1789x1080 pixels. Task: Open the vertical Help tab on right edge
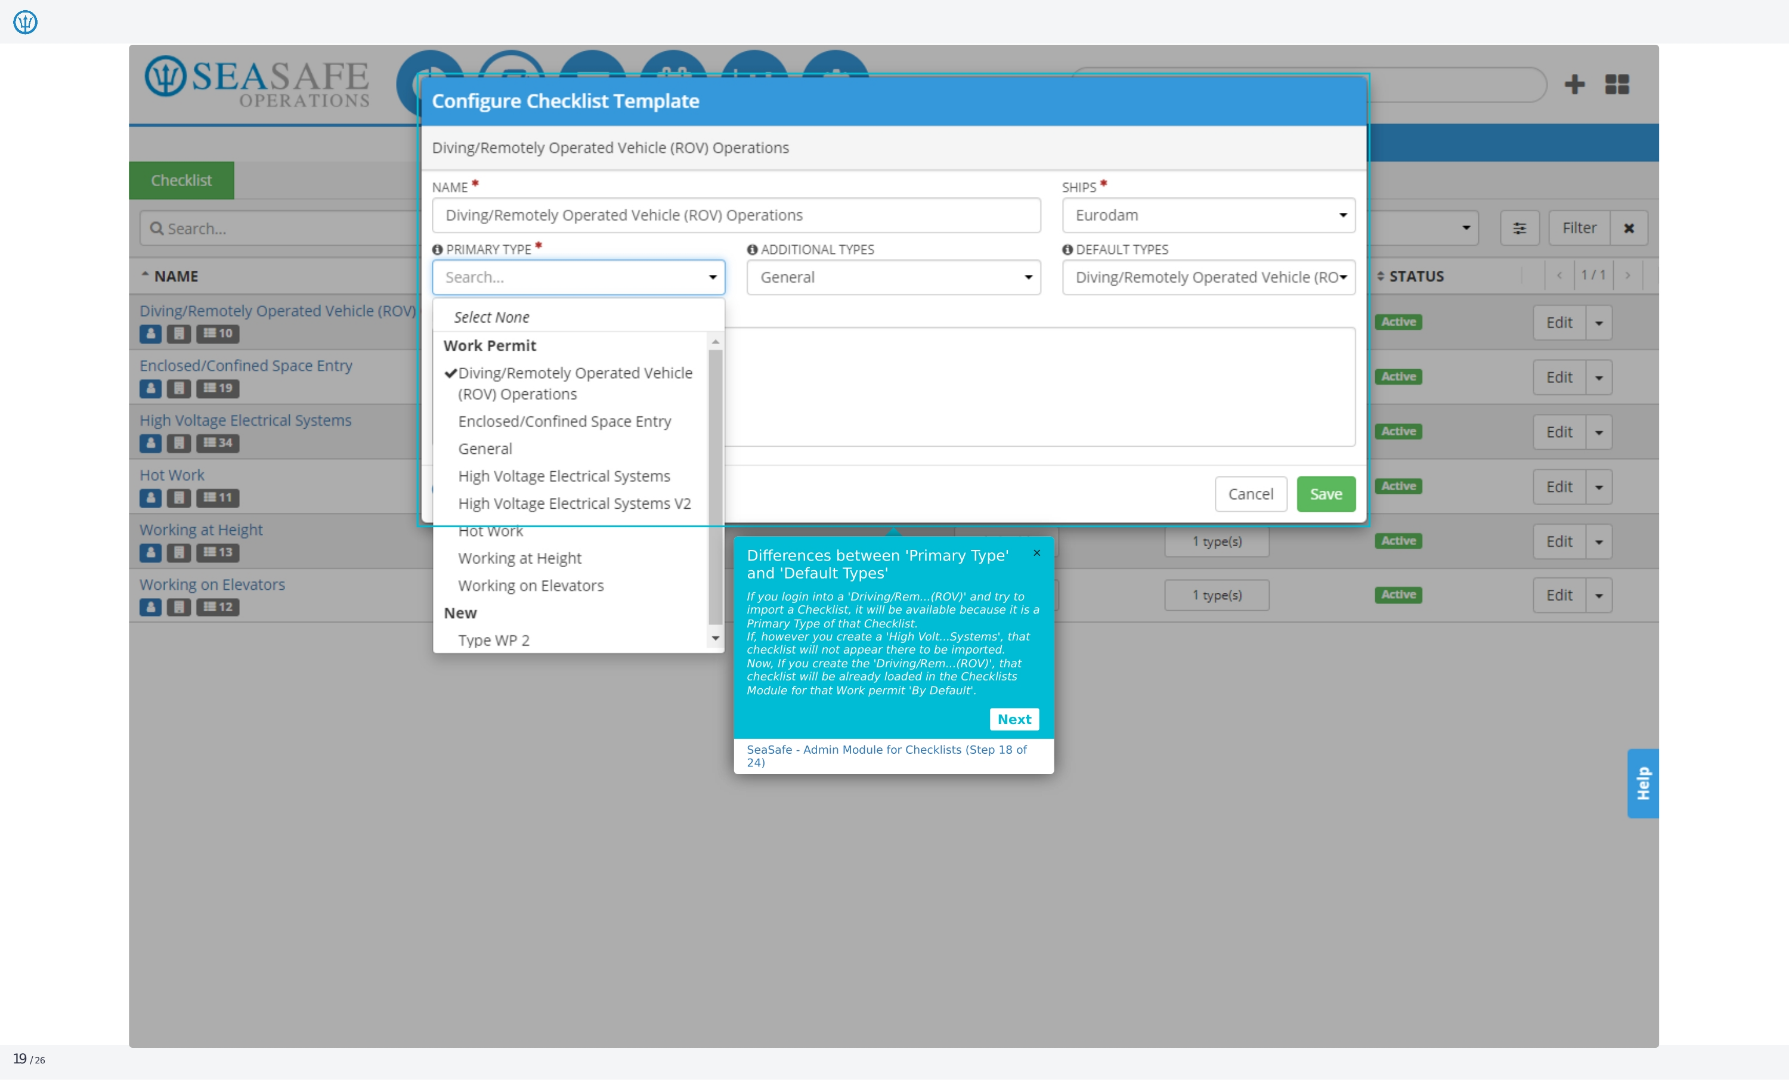[1642, 783]
